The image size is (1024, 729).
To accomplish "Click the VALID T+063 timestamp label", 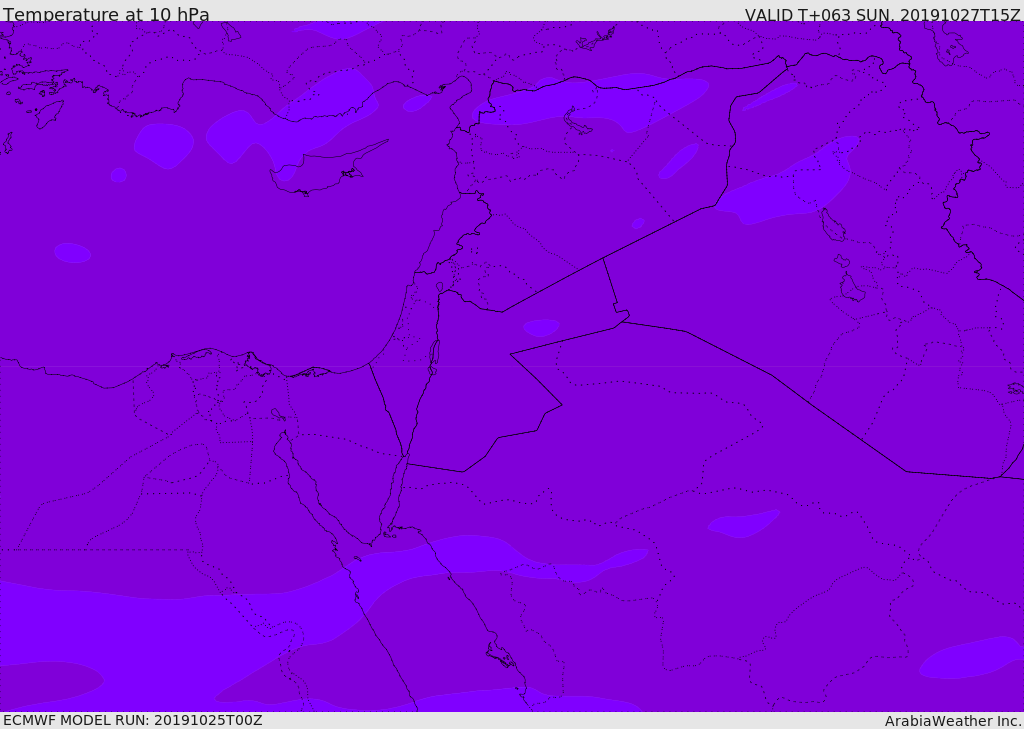I will coord(882,15).
